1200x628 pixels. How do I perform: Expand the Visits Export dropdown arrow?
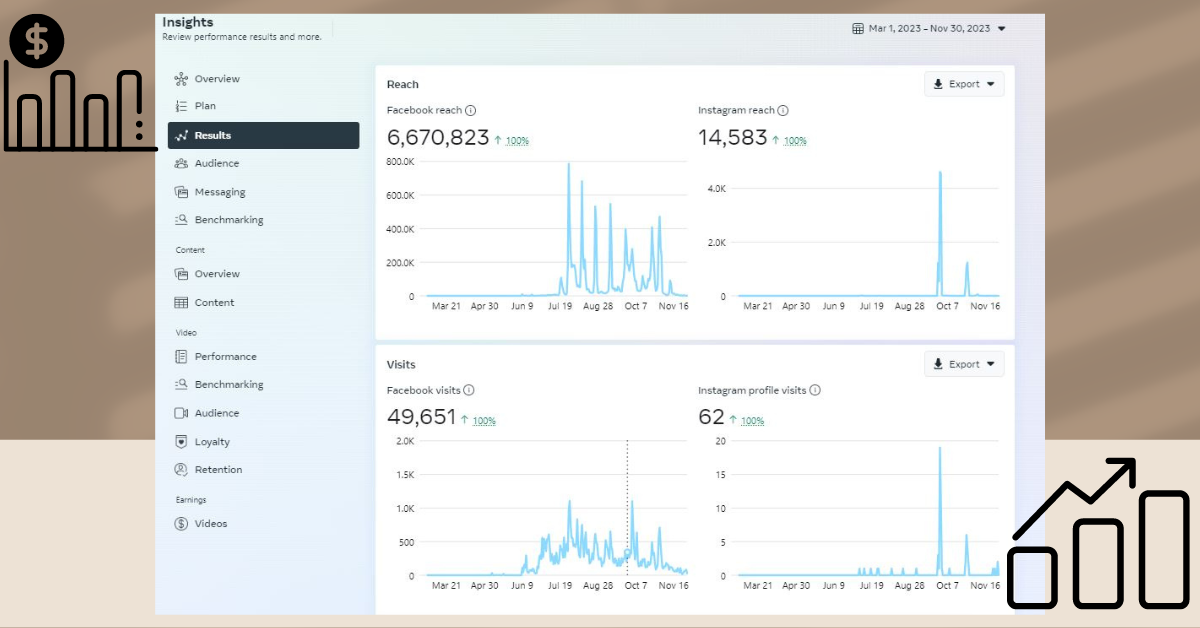(991, 364)
